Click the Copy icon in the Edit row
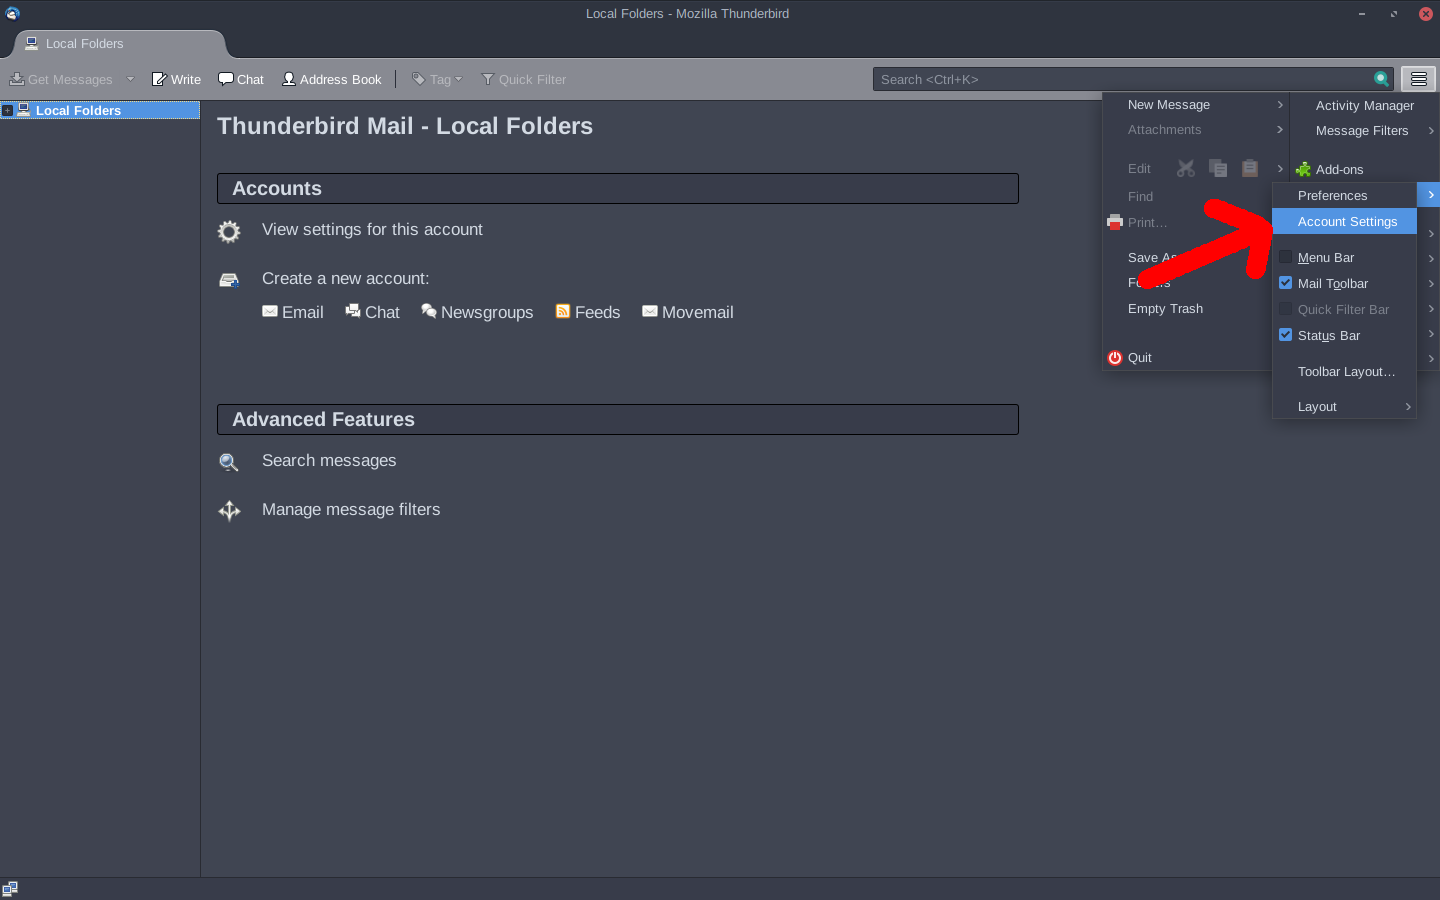Viewport: 1440px width, 900px height. [x=1218, y=169]
